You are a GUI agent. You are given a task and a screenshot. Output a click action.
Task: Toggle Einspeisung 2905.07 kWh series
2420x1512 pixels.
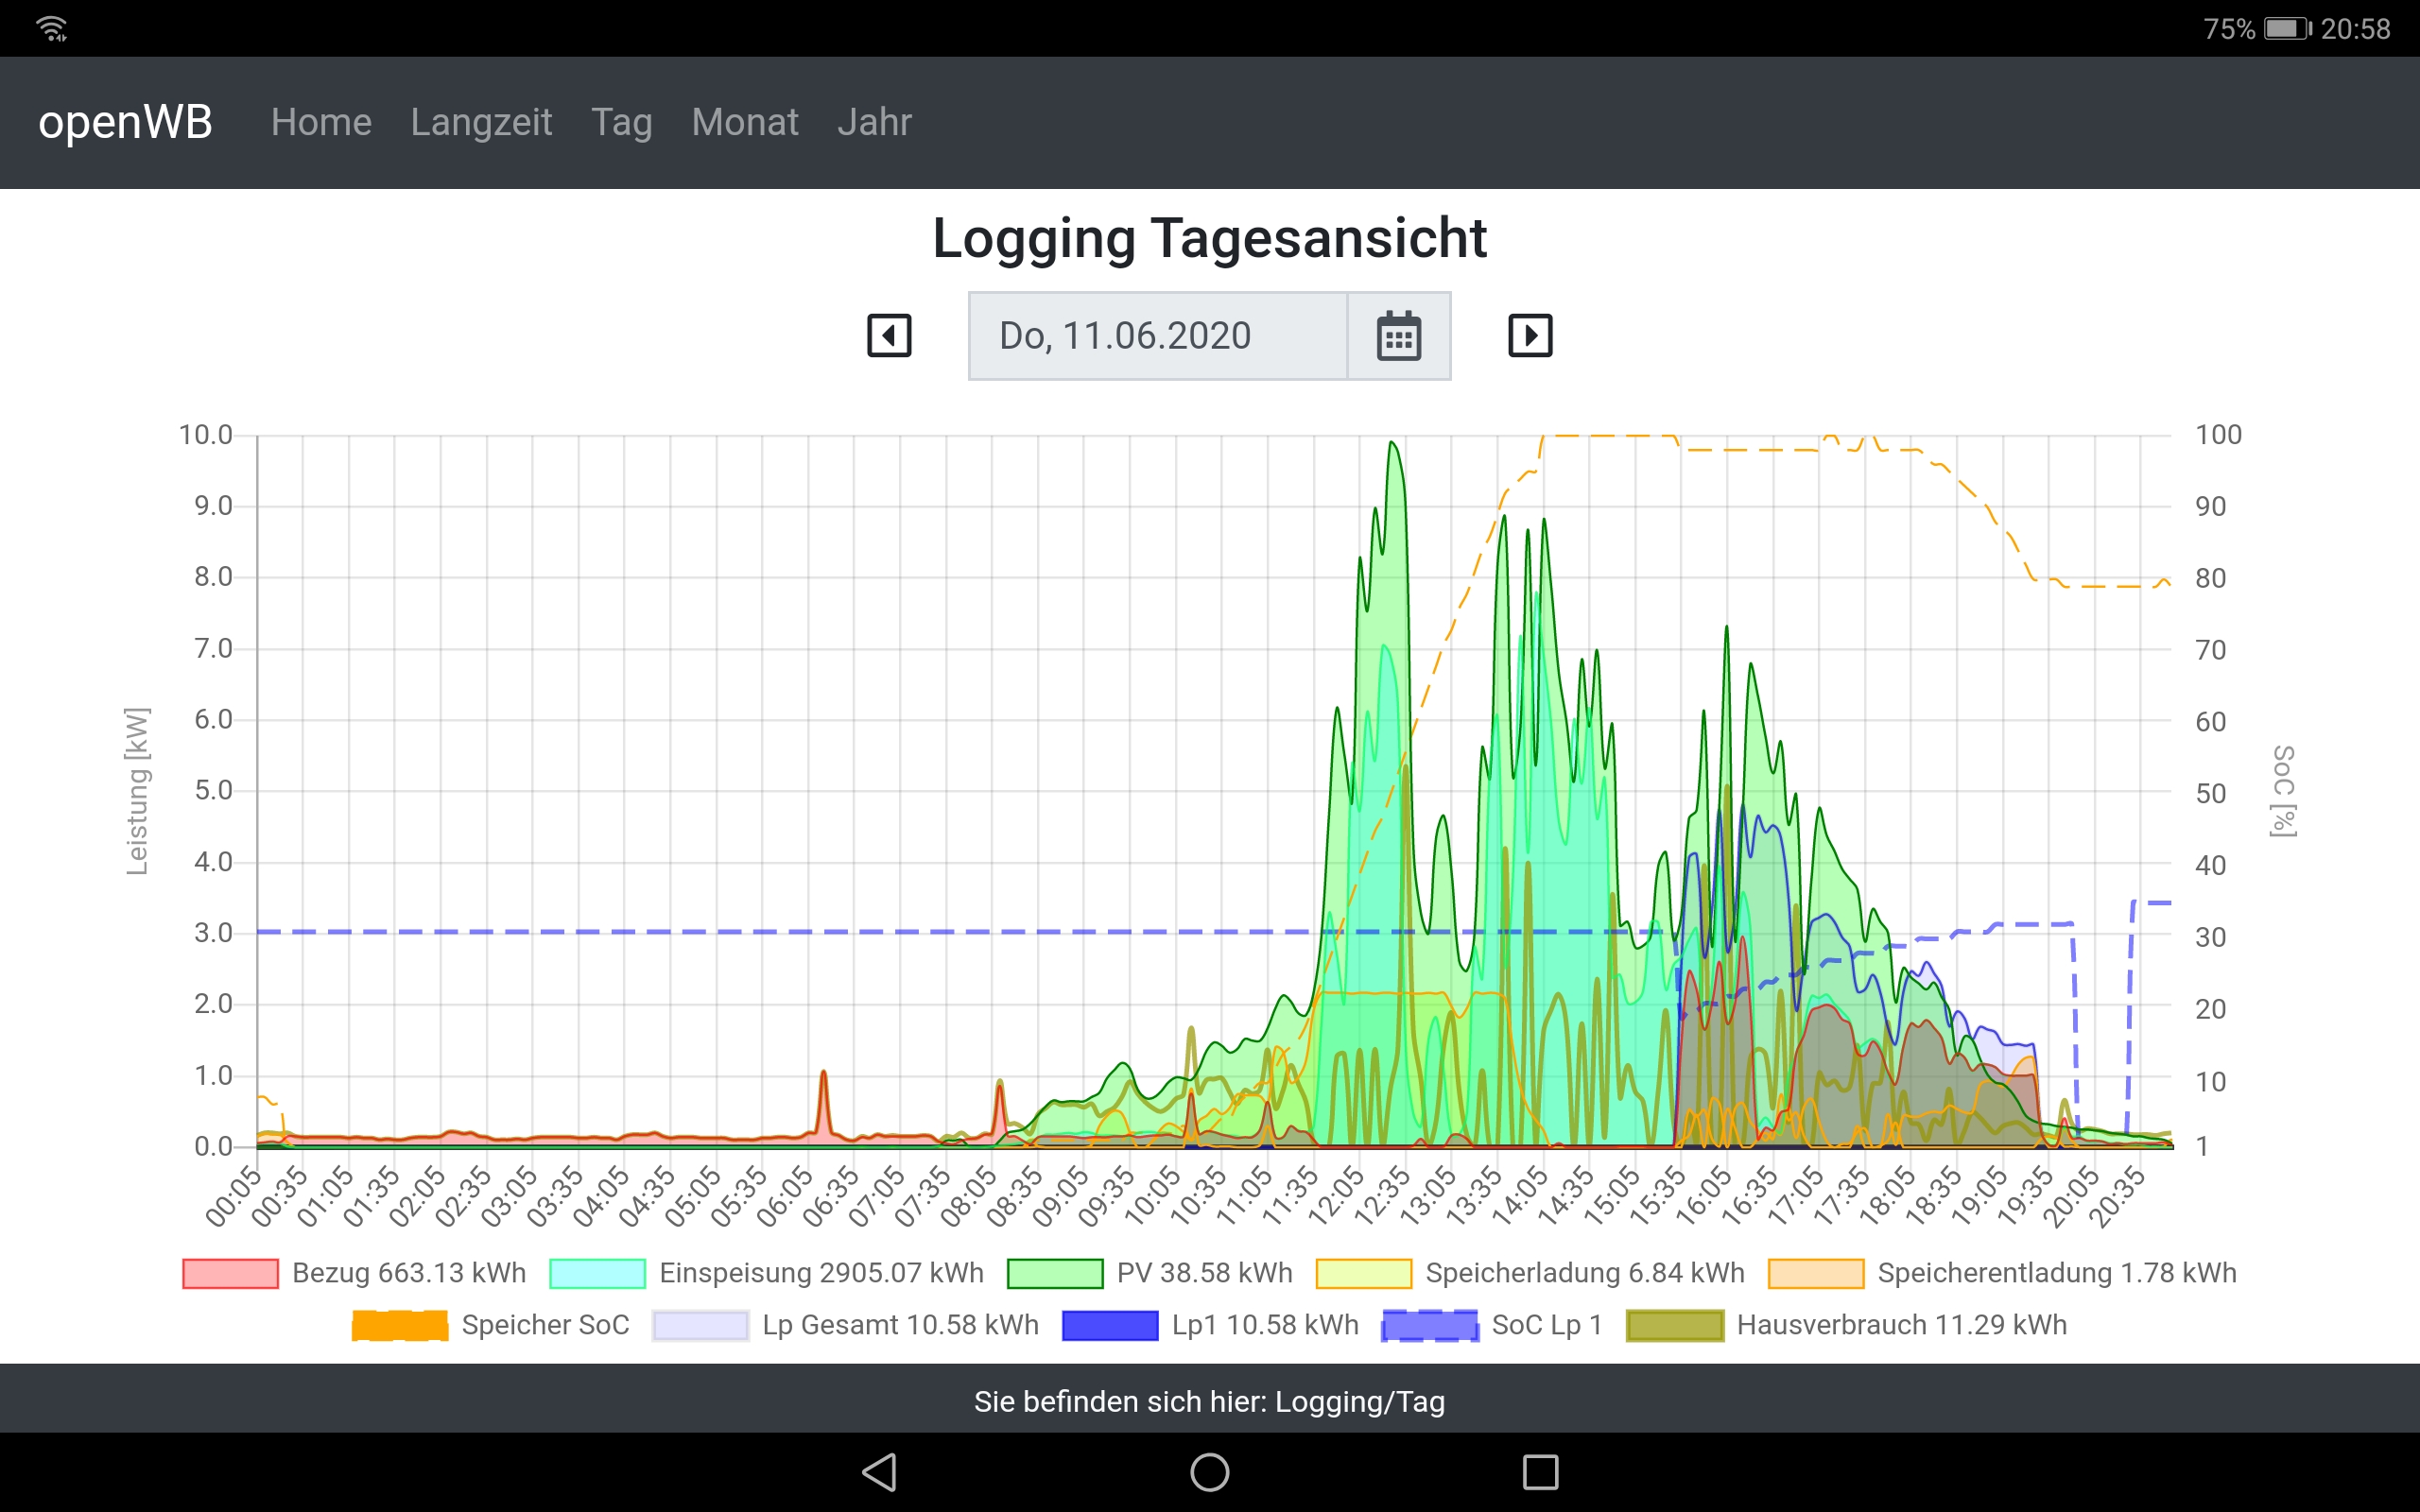pyautogui.click(x=766, y=1273)
